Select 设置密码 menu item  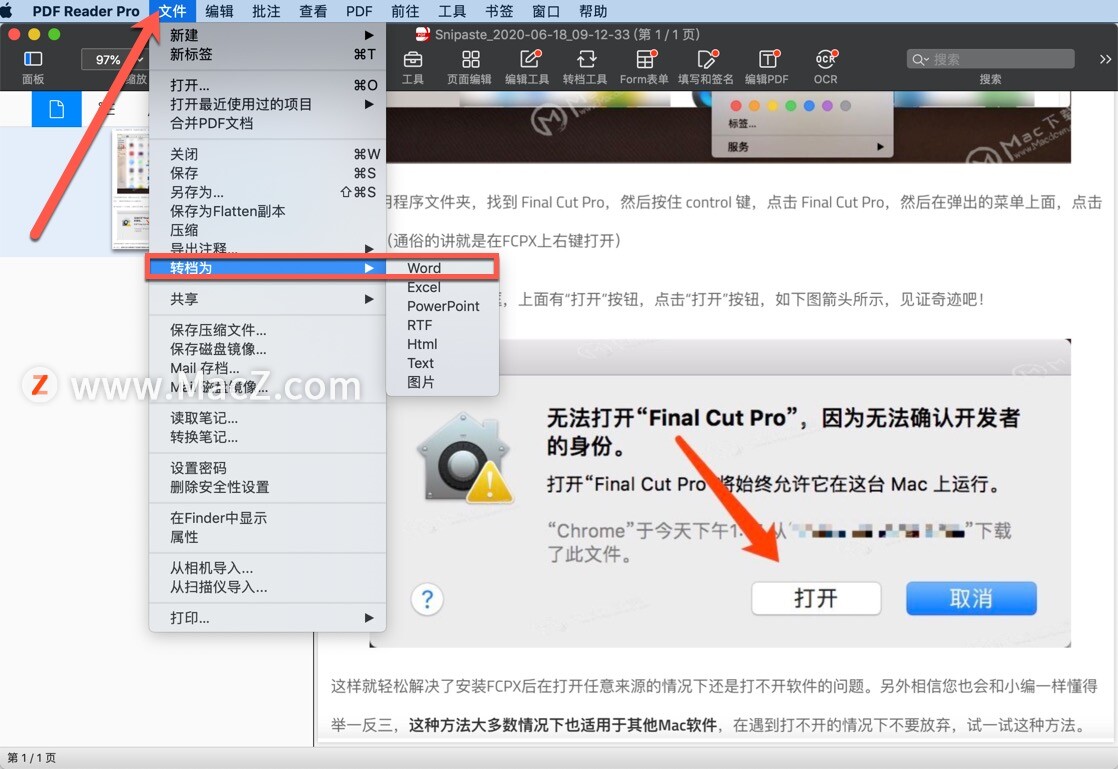(x=267, y=468)
